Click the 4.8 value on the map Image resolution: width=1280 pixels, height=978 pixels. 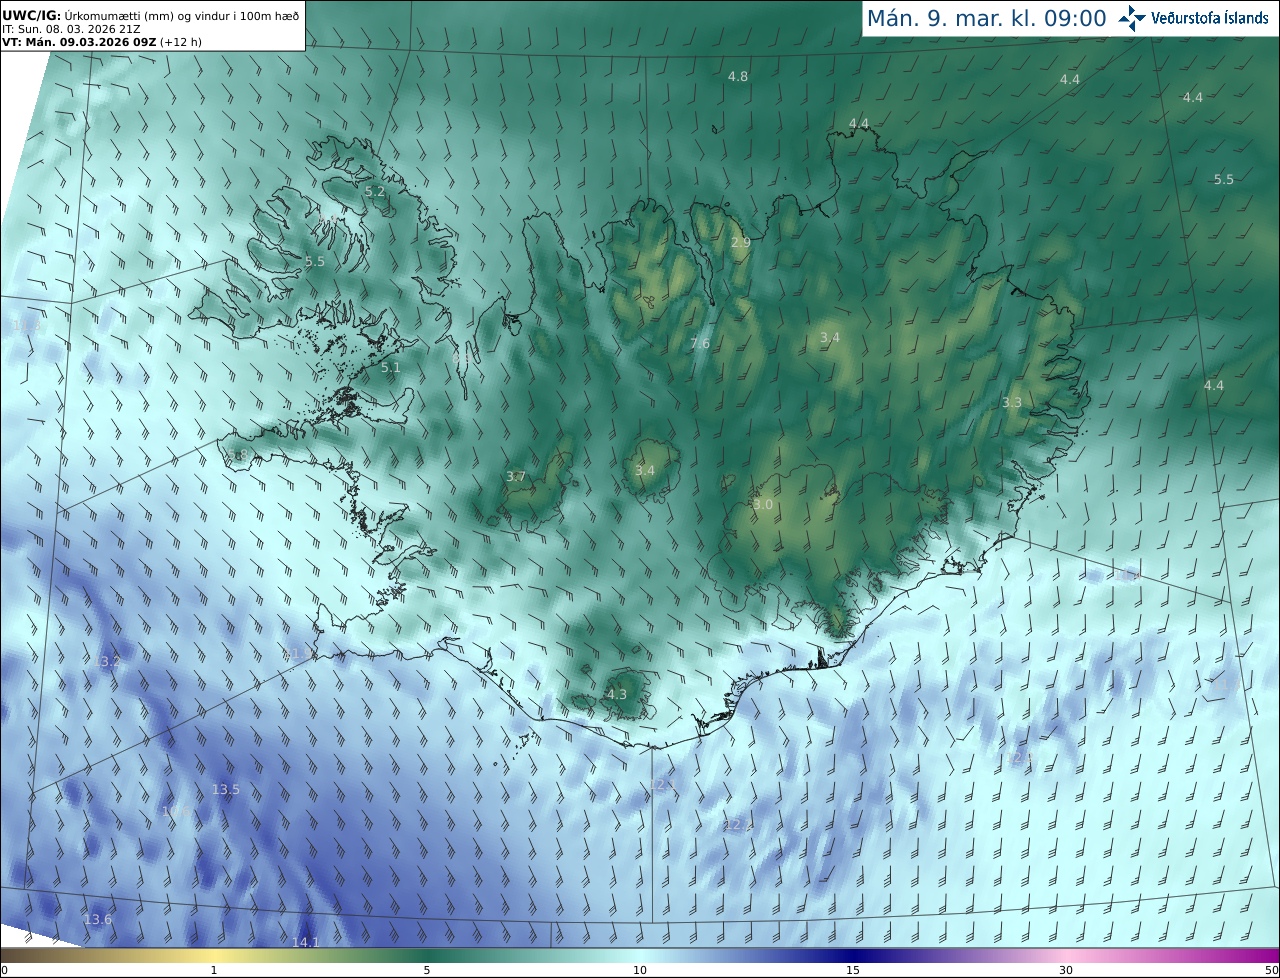(x=738, y=76)
